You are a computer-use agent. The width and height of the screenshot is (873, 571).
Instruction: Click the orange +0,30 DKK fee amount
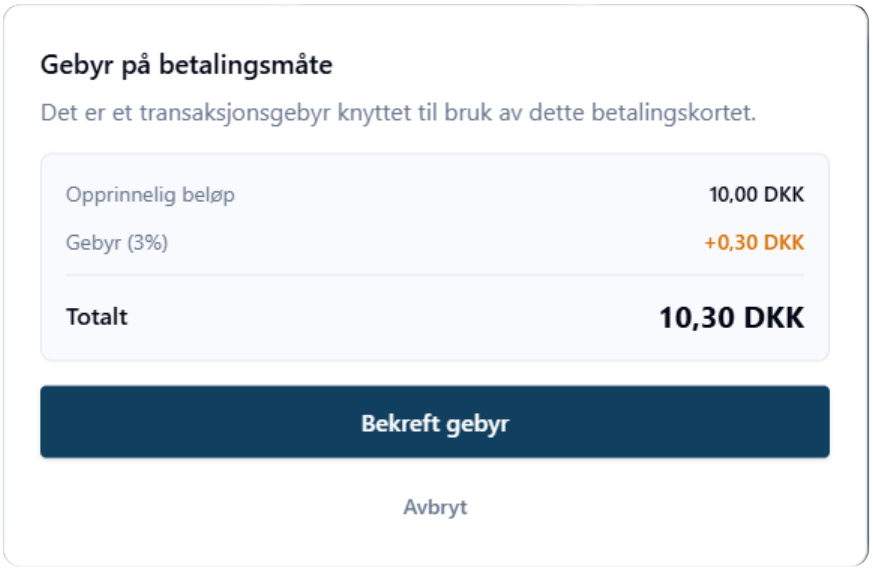(754, 243)
